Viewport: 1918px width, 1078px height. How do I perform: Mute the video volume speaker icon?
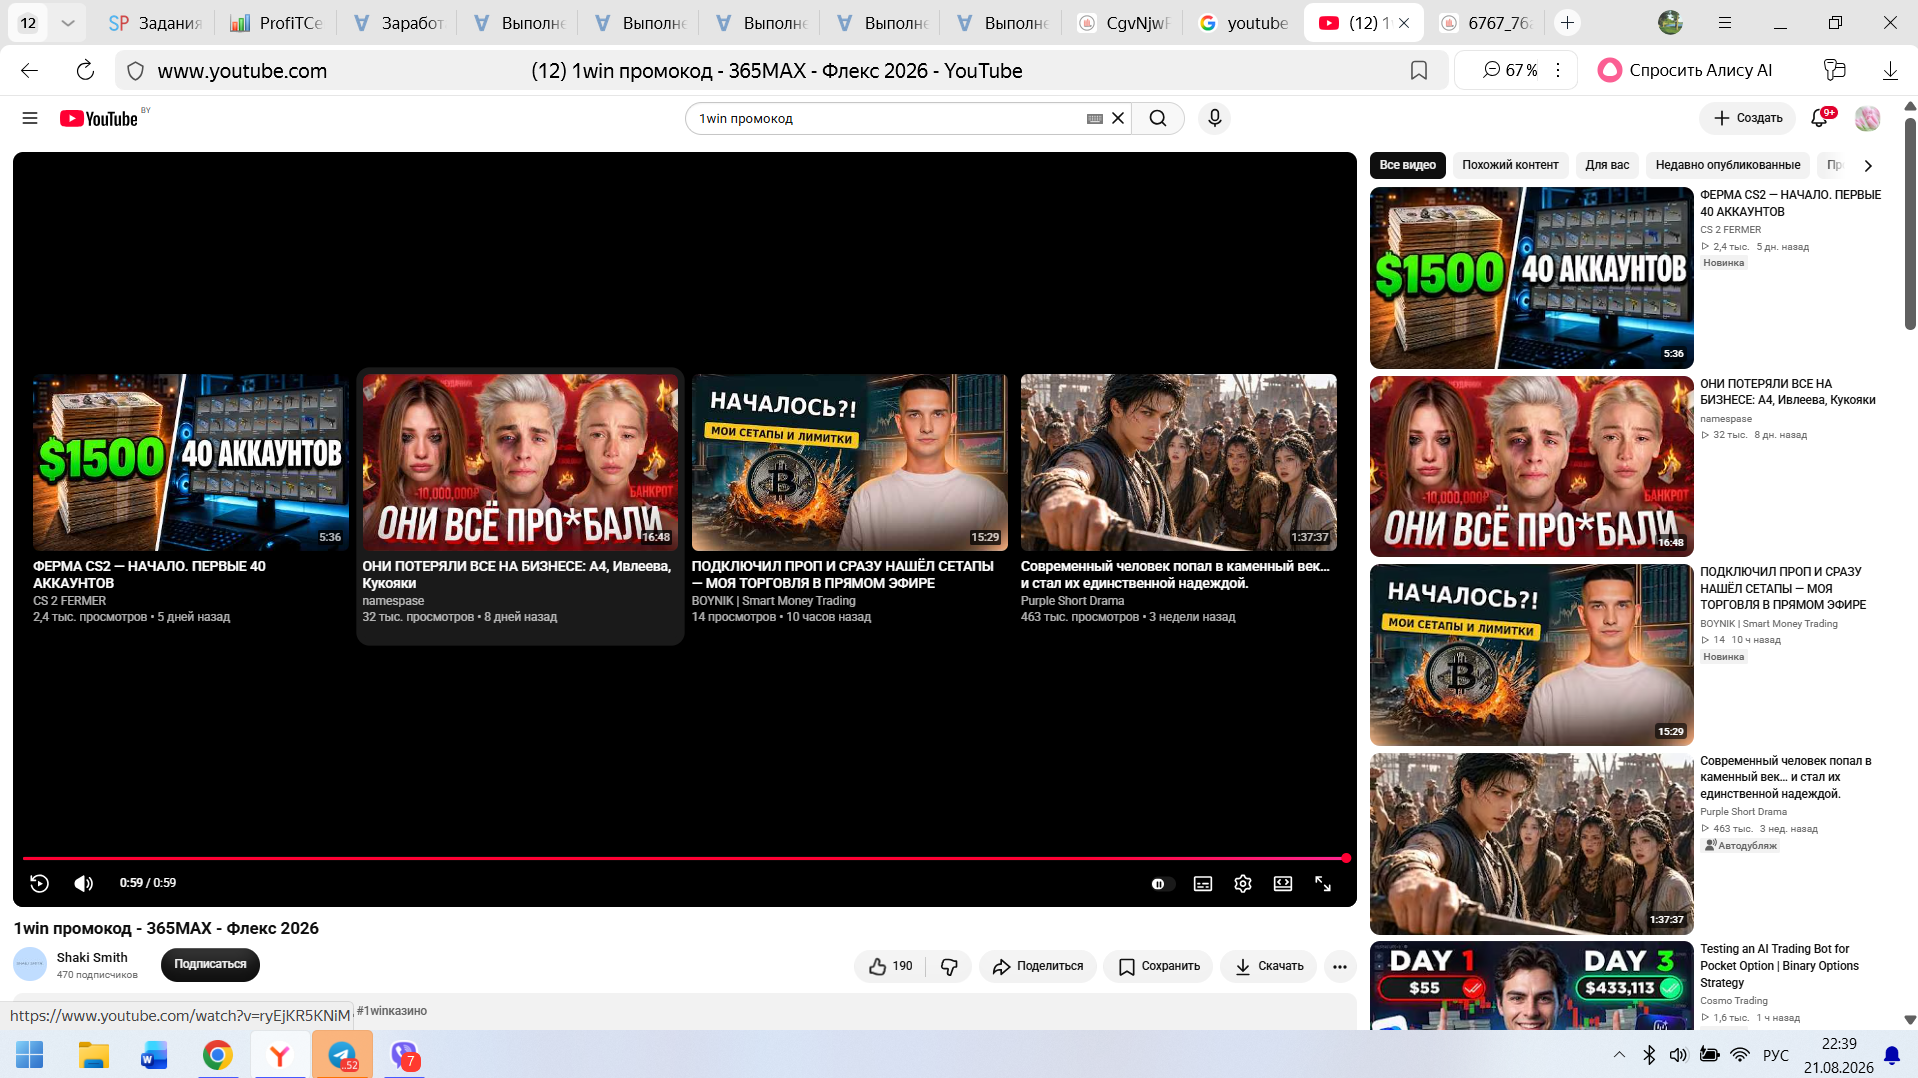(84, 883)
